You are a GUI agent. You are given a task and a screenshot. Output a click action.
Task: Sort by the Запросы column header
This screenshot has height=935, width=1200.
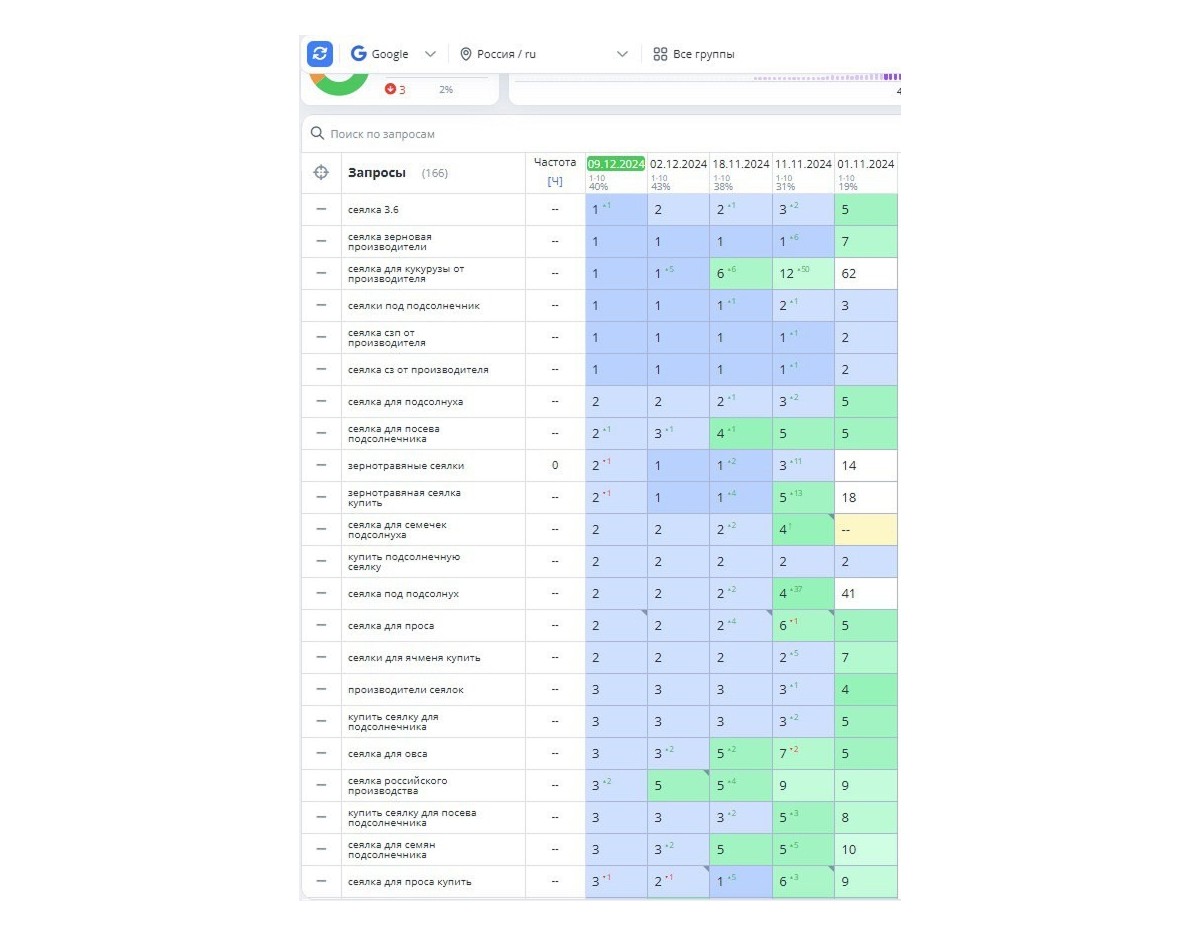click(x=377, y=173)
